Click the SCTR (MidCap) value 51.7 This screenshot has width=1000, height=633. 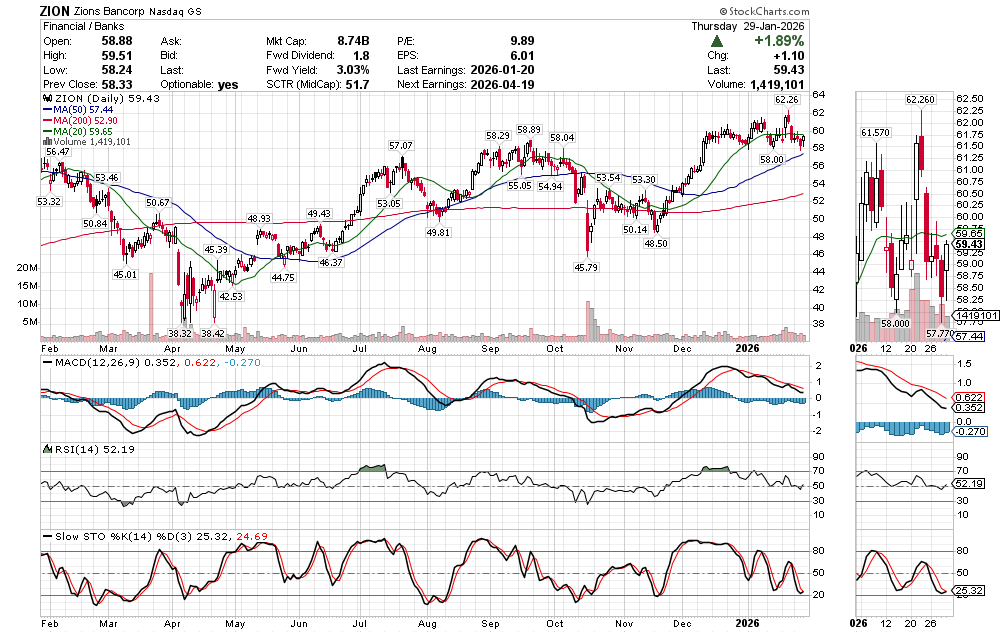pos(356,85)
